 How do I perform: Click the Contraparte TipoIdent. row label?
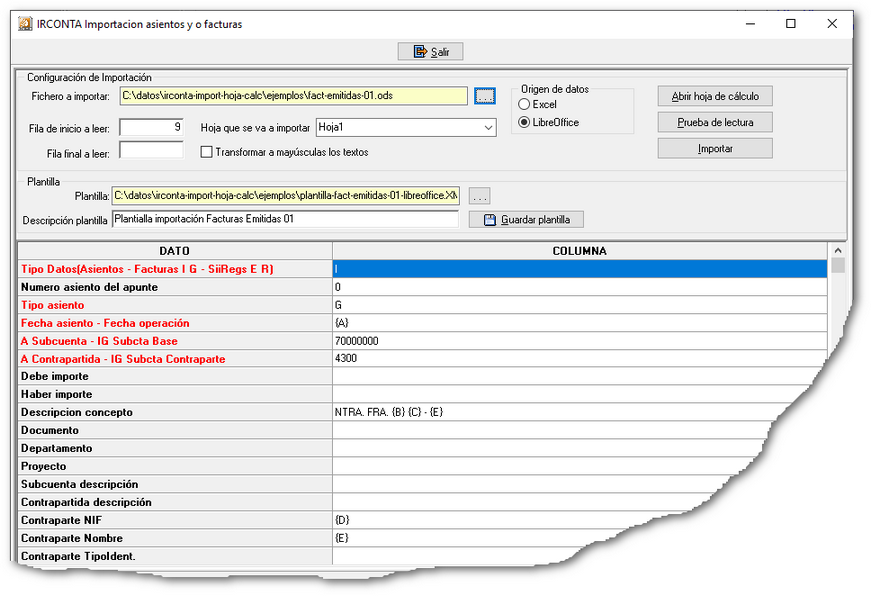point(78,556)
